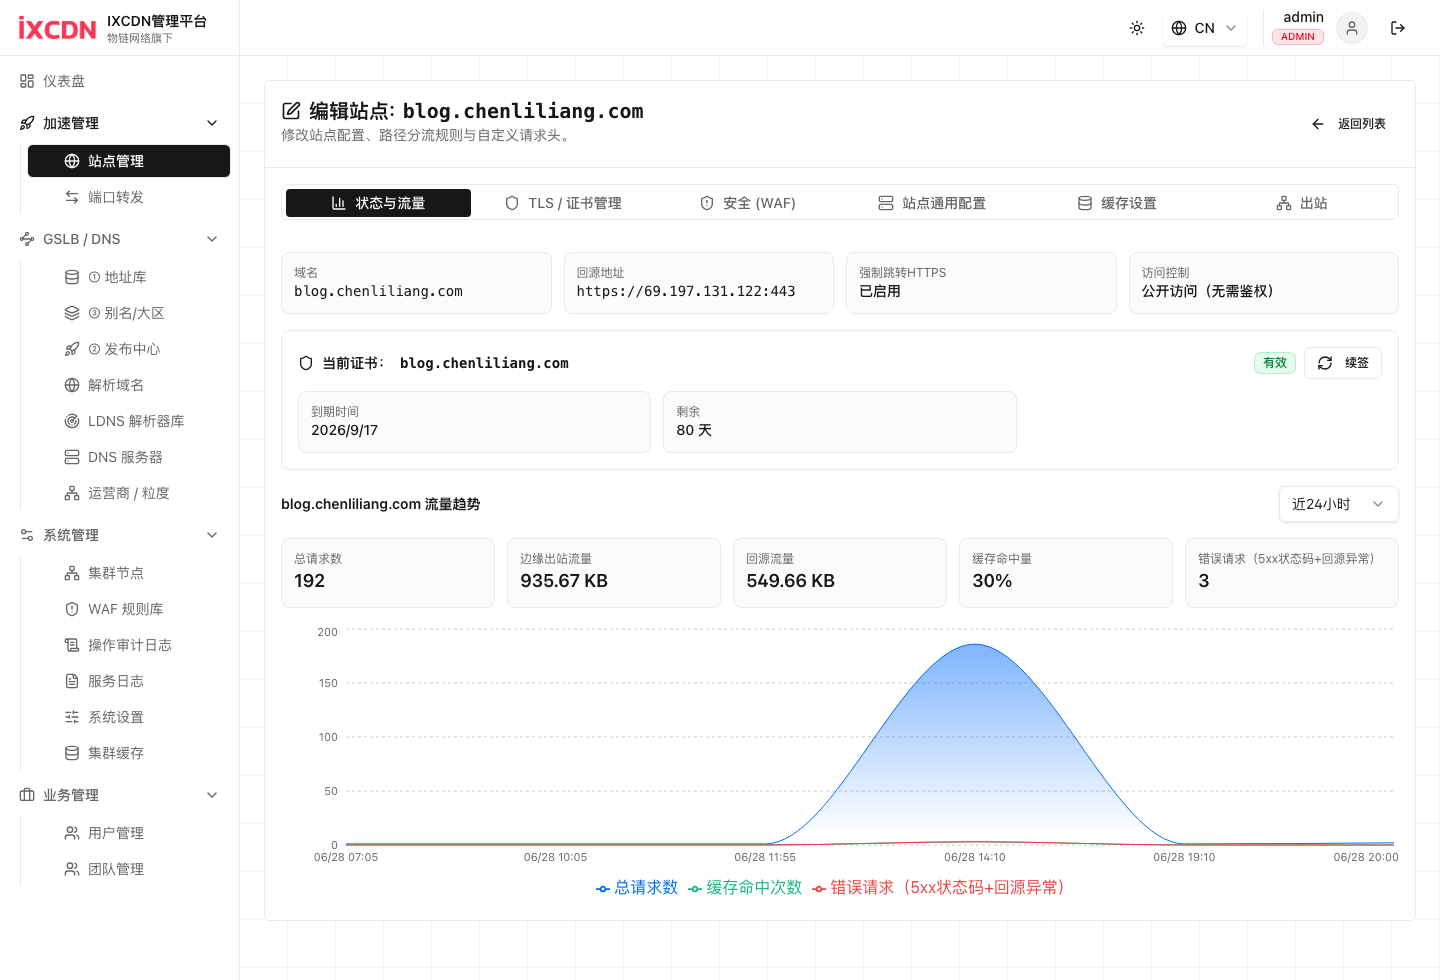Click the traffic peak in the chart
Image resolution: width=1440 pixels, height=980 pixels.
975,646
